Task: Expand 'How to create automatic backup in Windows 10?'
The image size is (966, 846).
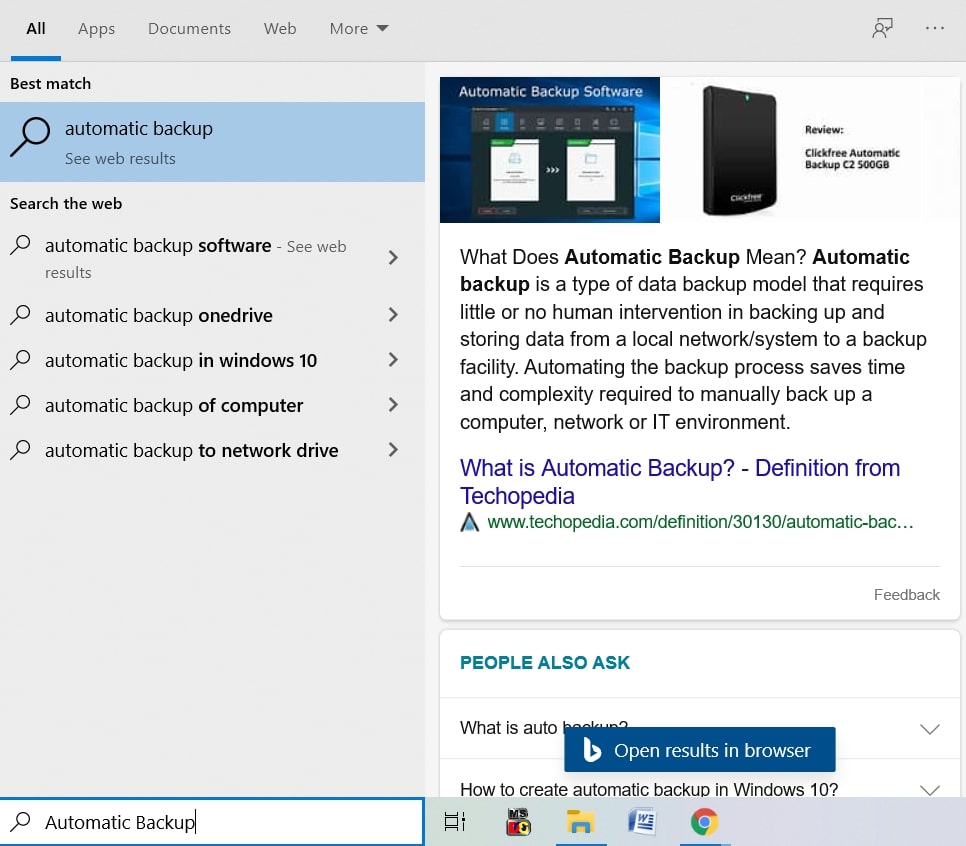Action: pyautogui.click(x=930, y=790)
